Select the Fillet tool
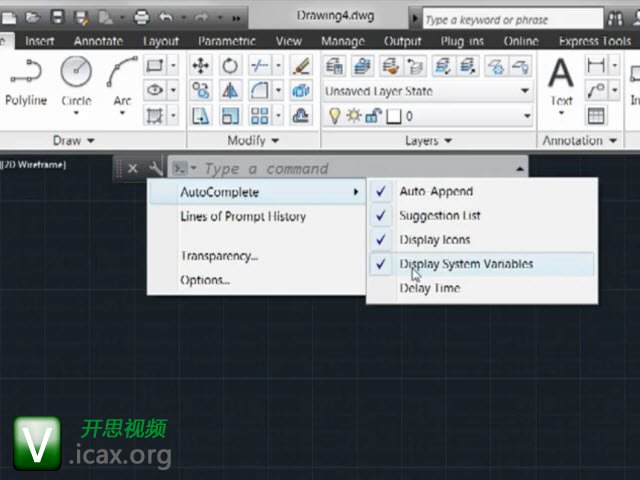The height and width of the screenshot is (480, 640). (x=259, y=91)
